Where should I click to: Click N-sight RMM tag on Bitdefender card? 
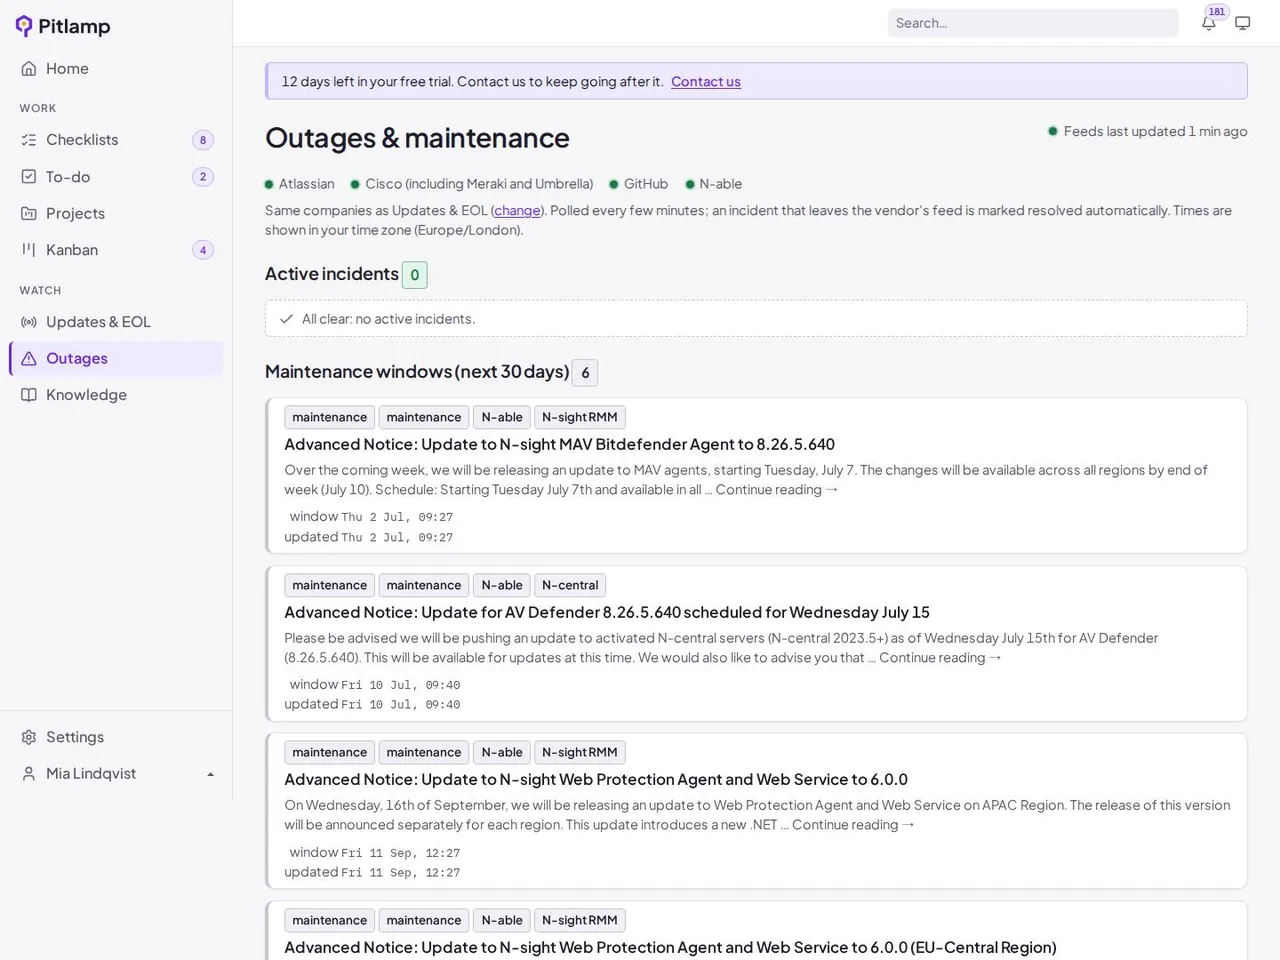pos(580,417)
